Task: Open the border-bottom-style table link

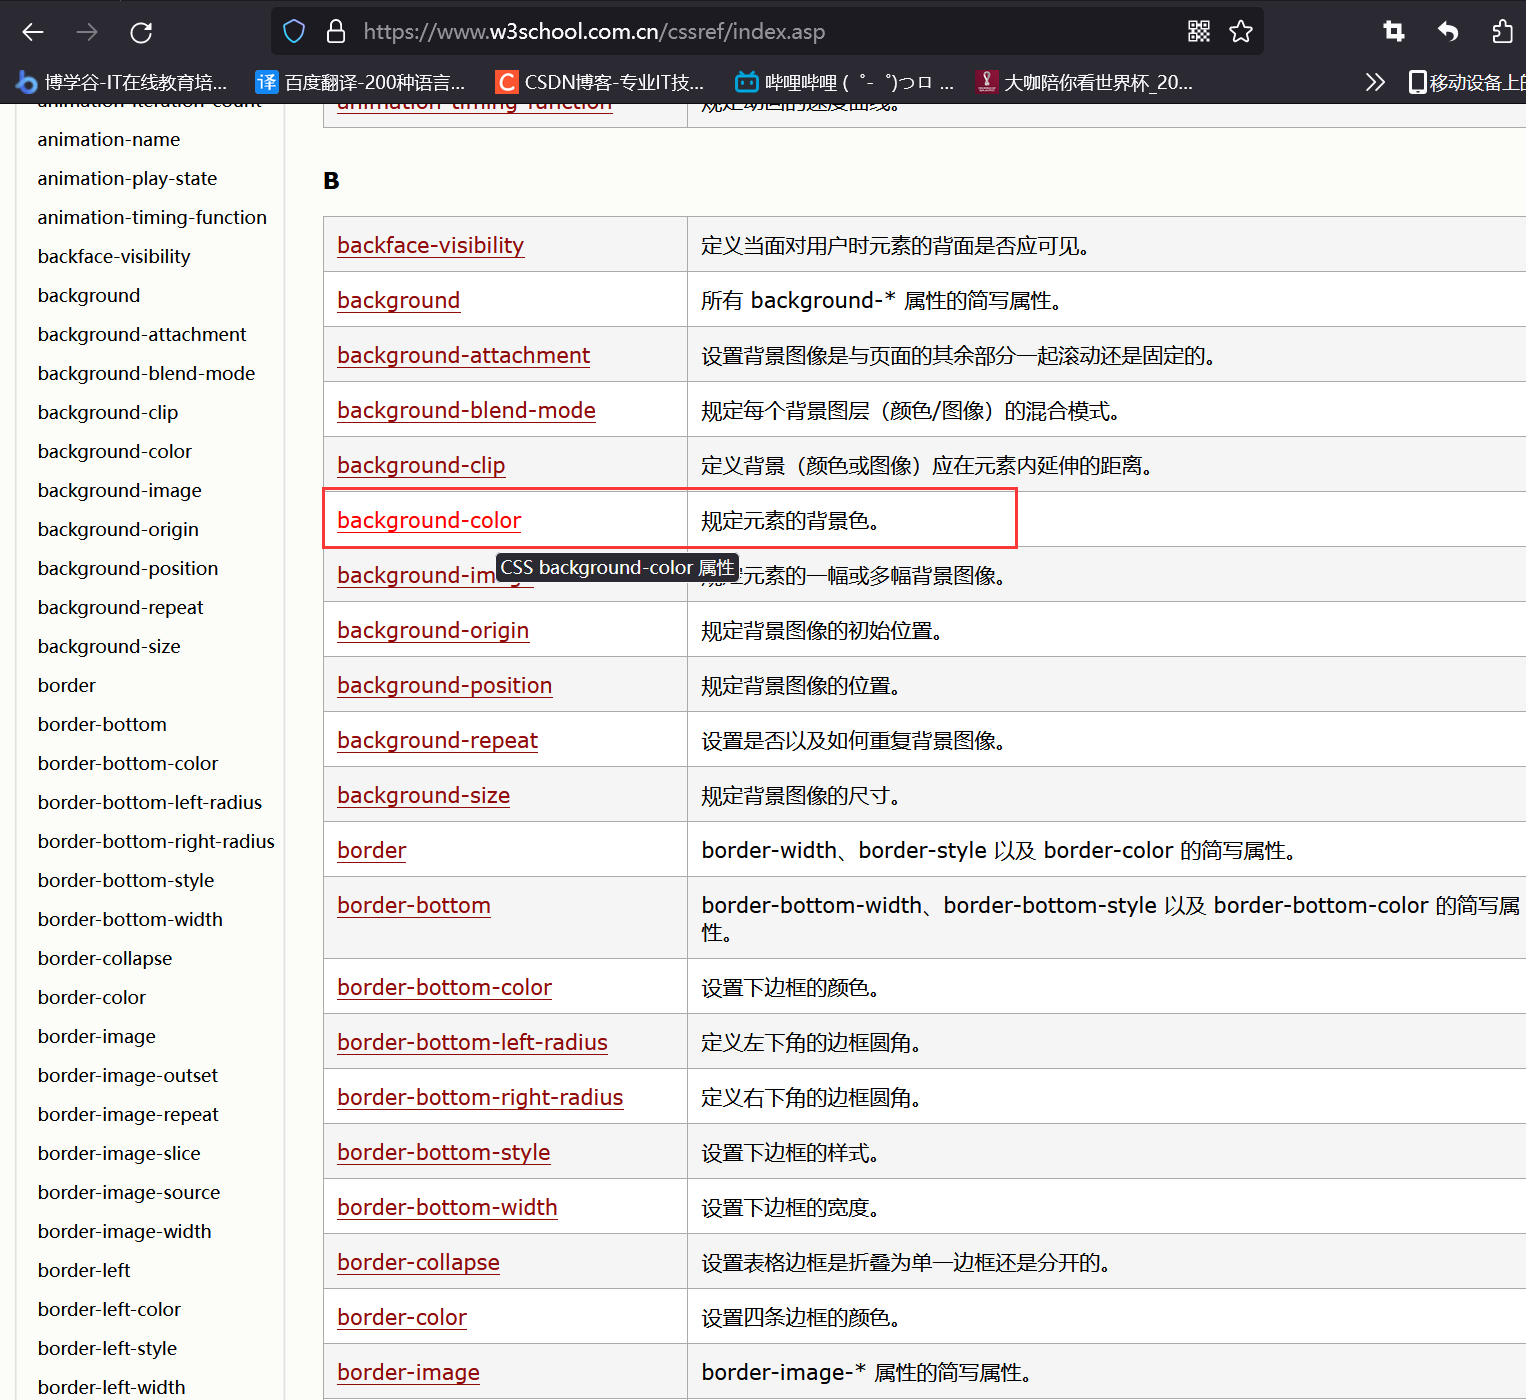Action: coord(443,1152)
